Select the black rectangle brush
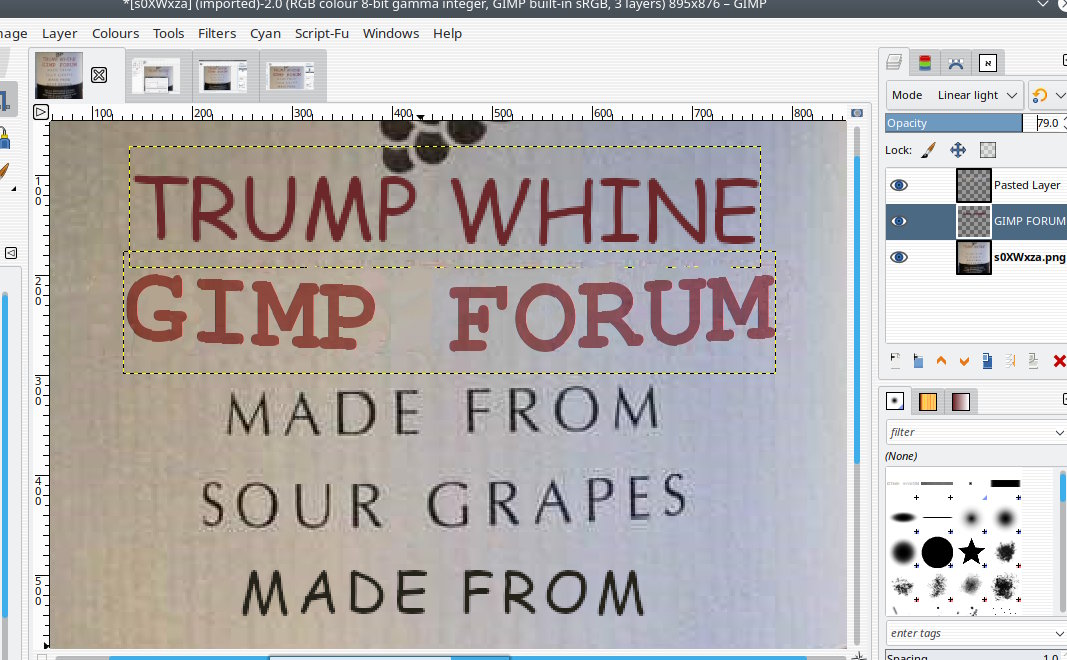Image resolution: width=1067 pixels, height=660 pixels. [1005, 484]
